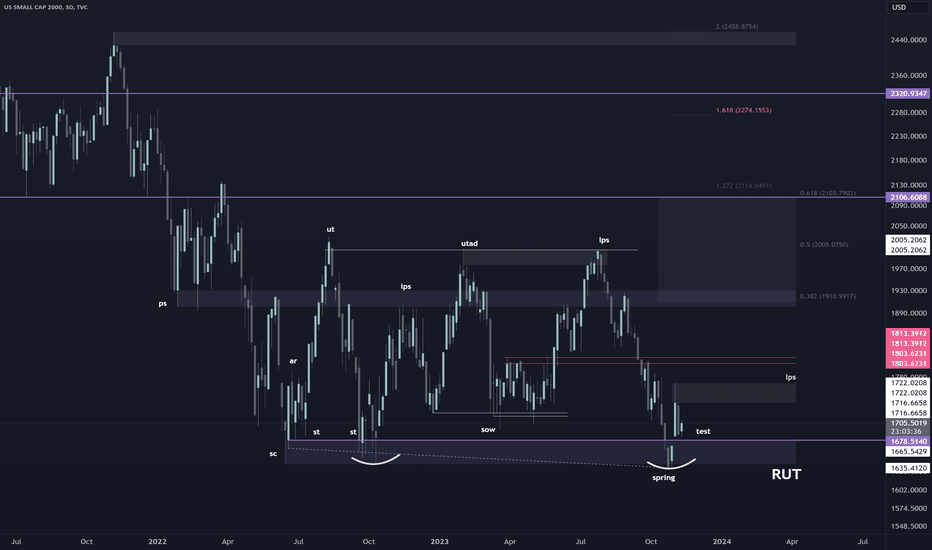The image size is (932, 550).
Task: Select the 'ut' annotation above the peak
Action: [330, 230]
